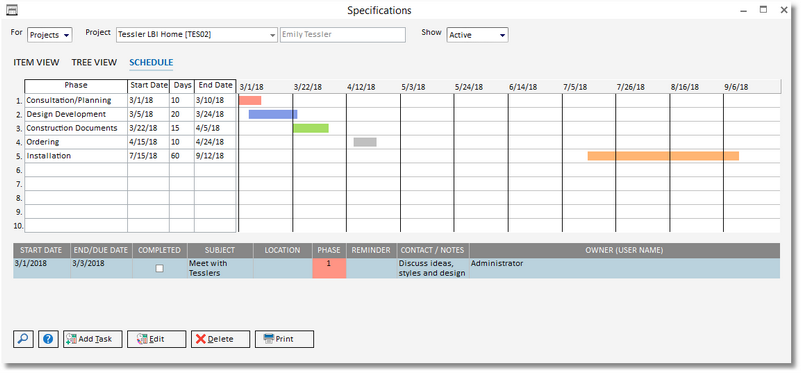Click the CONTACT / NOTES column header
The height and width of the screenshot is (373, 801).
(433, 250)
